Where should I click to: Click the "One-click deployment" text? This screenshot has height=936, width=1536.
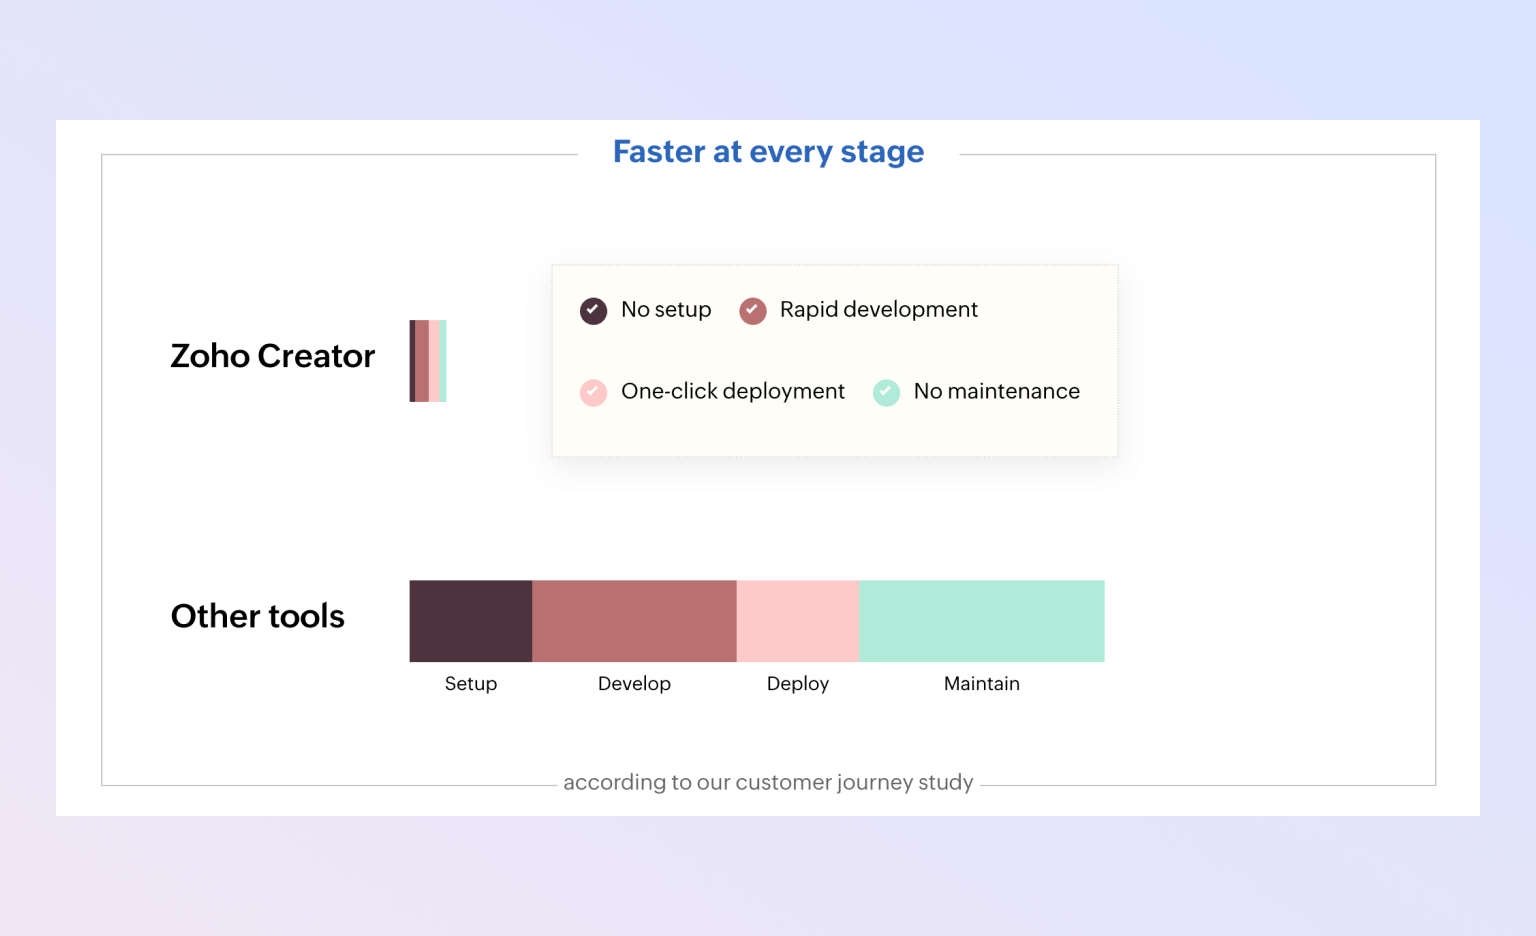point(733,391)
